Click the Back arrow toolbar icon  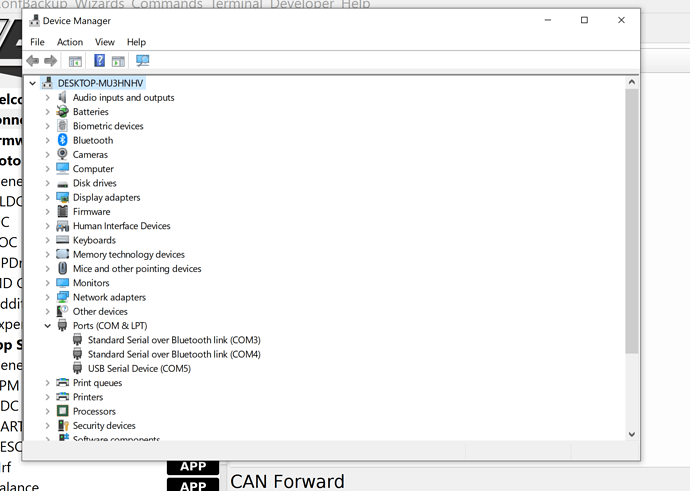33,61
